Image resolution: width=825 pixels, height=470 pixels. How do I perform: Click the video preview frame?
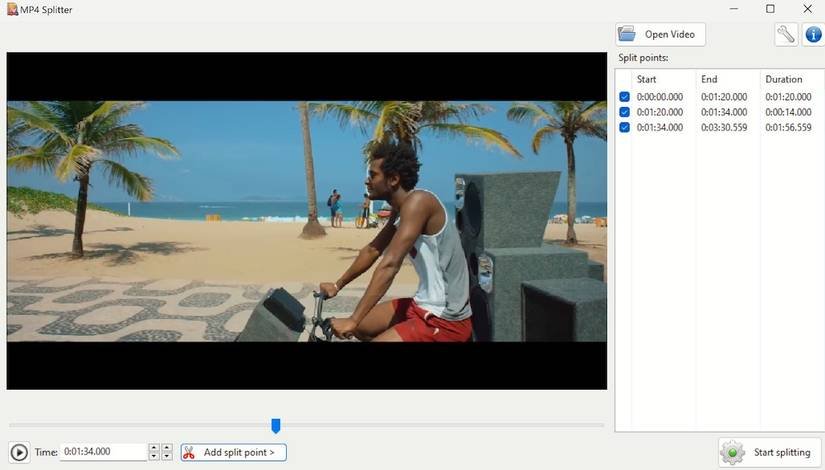coord(306,220)
